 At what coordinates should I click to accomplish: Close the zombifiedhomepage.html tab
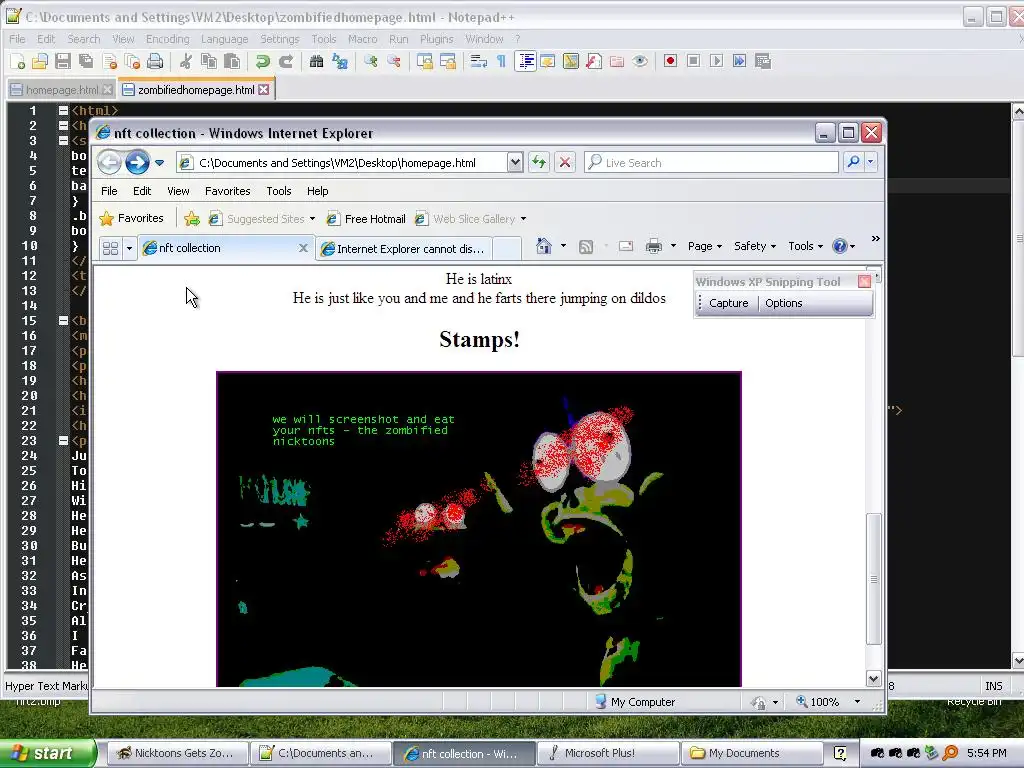point(264,89)
